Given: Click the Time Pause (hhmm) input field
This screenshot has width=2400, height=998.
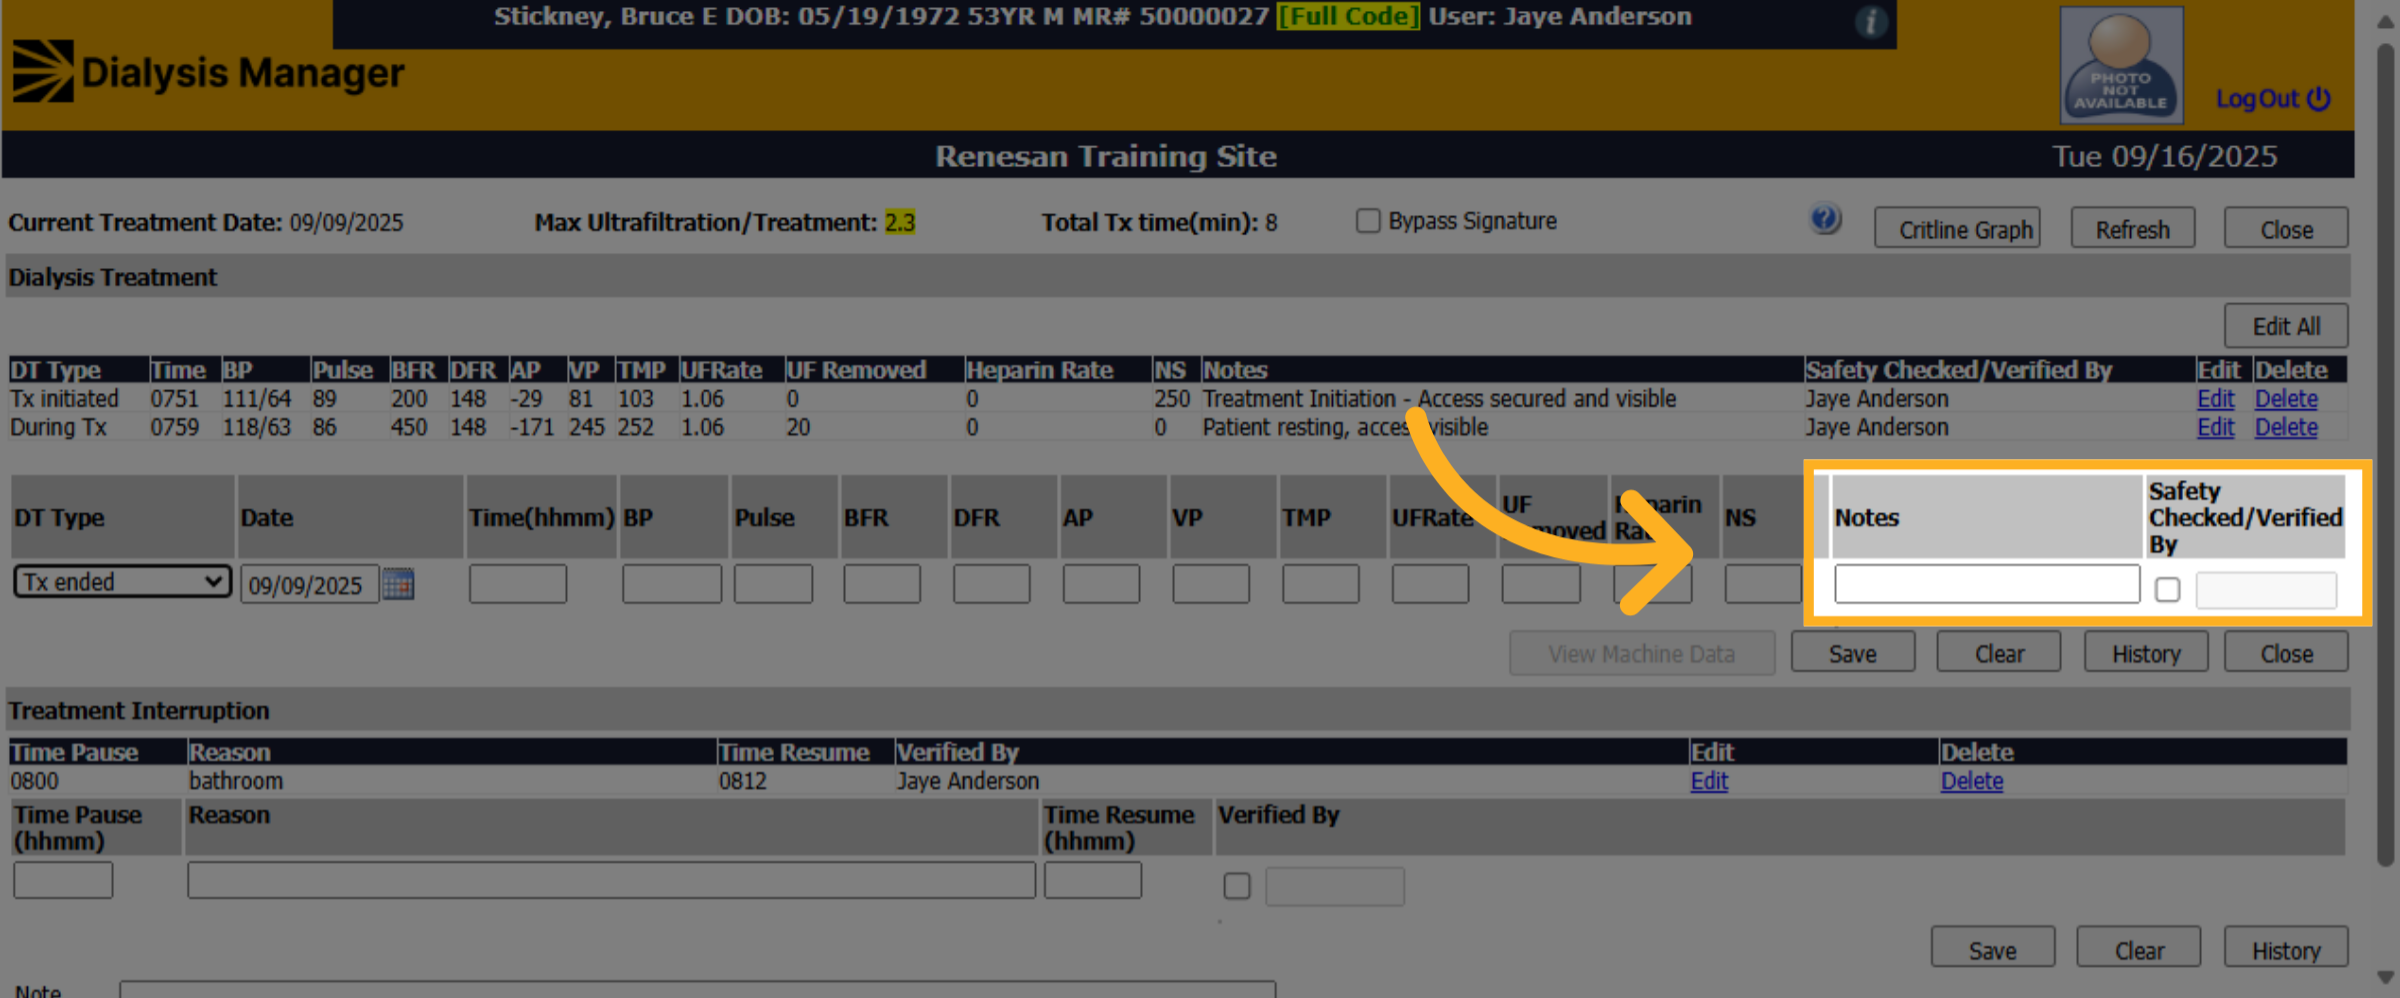Looking at the screenshot, I should pyautogui.click(x=63, y=880).
